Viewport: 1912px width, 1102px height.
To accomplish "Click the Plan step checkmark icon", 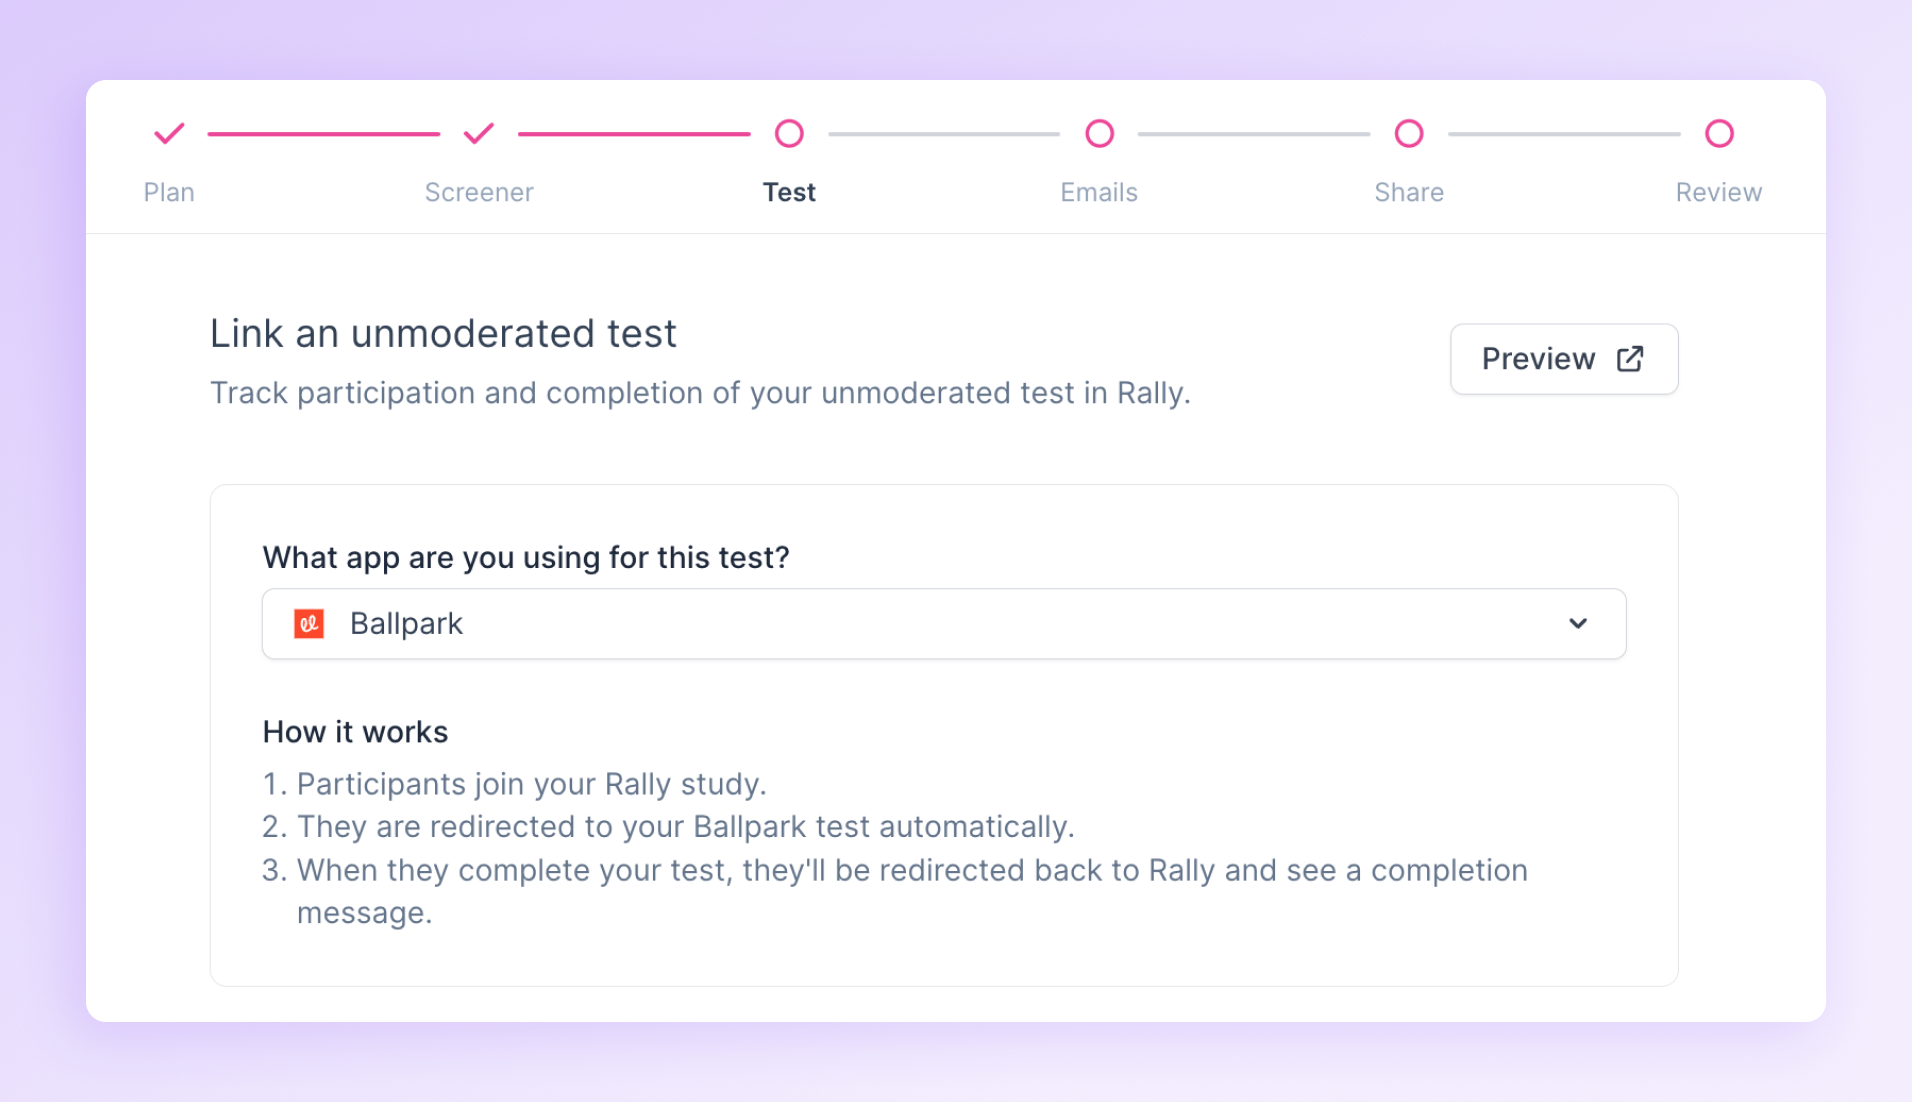I will pyautogui.click(x=169, y=133).
